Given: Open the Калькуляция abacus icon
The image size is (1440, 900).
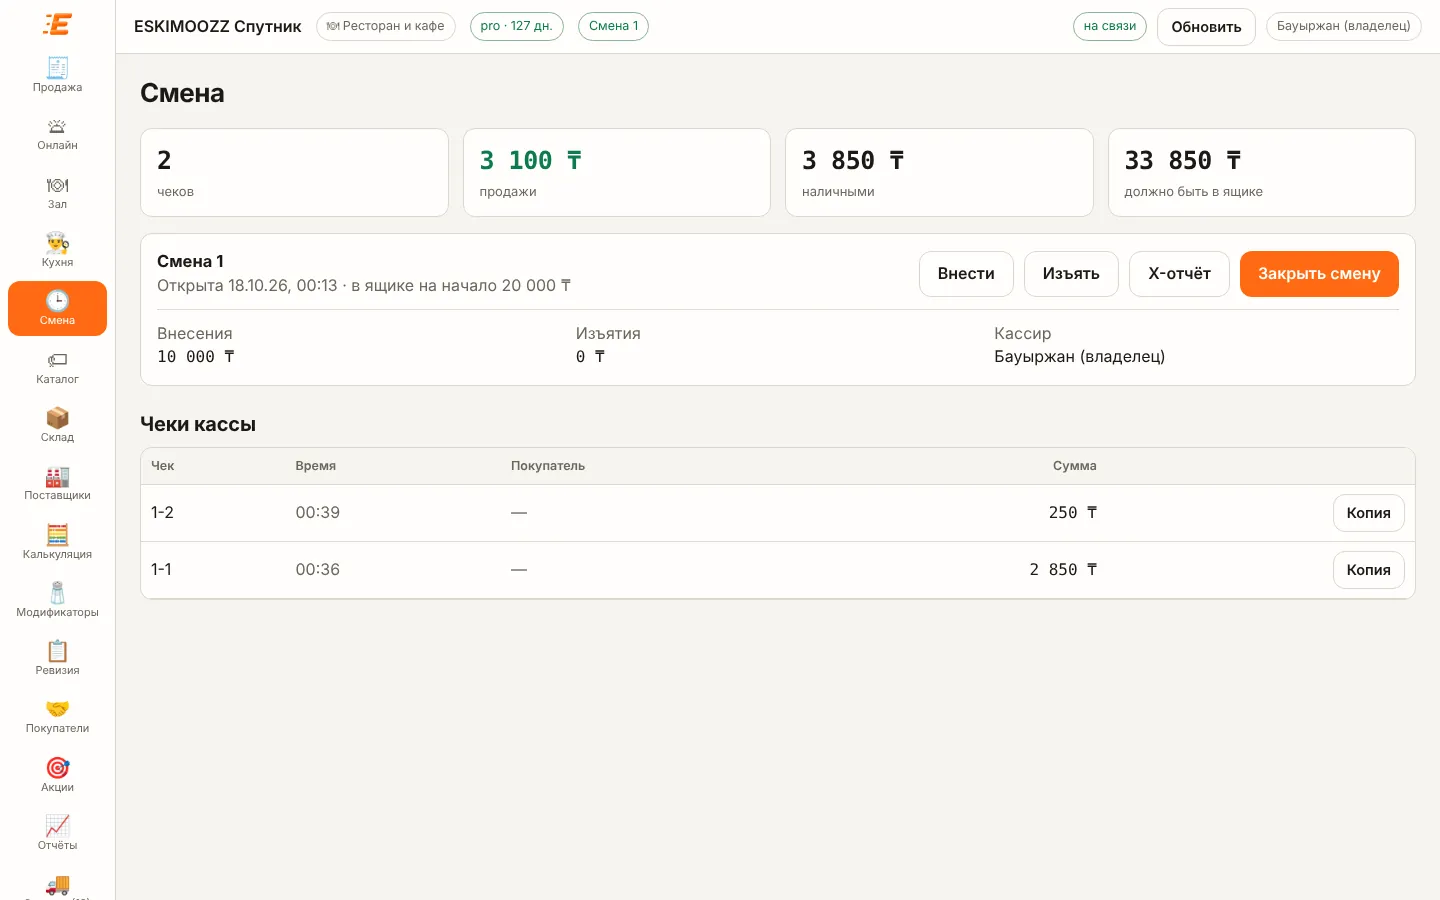Looking at the screenshot, I should (x=57, y=535).
